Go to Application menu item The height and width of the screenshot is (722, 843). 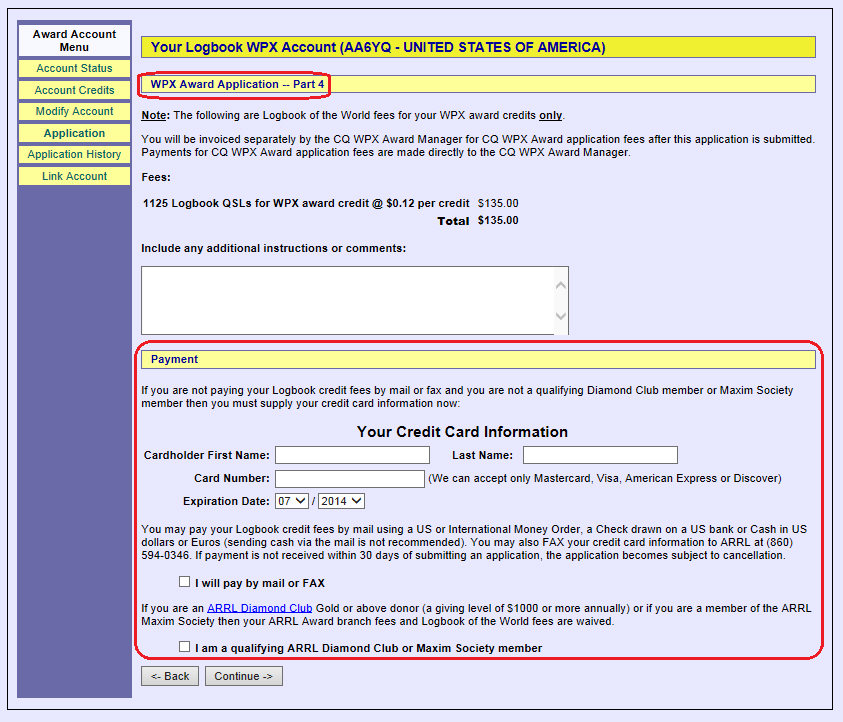click(x=74, y=133)
